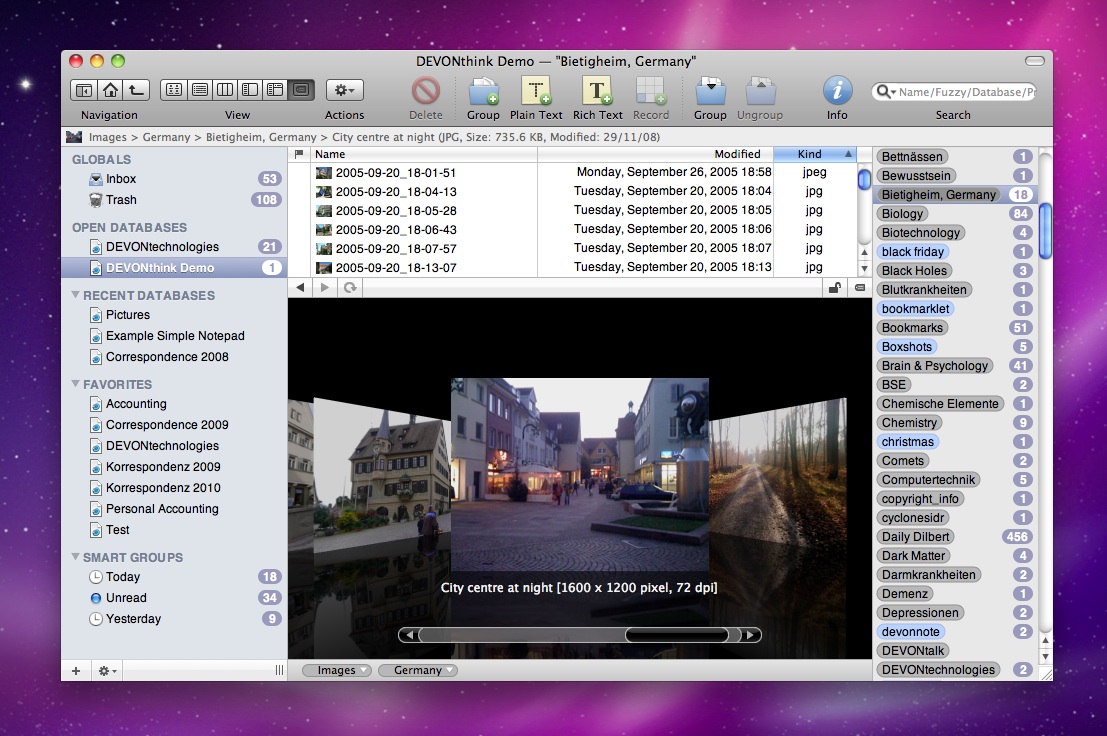
Task: Toggle the flag column header
Action: pyautogui.click(x=298, y=154)
